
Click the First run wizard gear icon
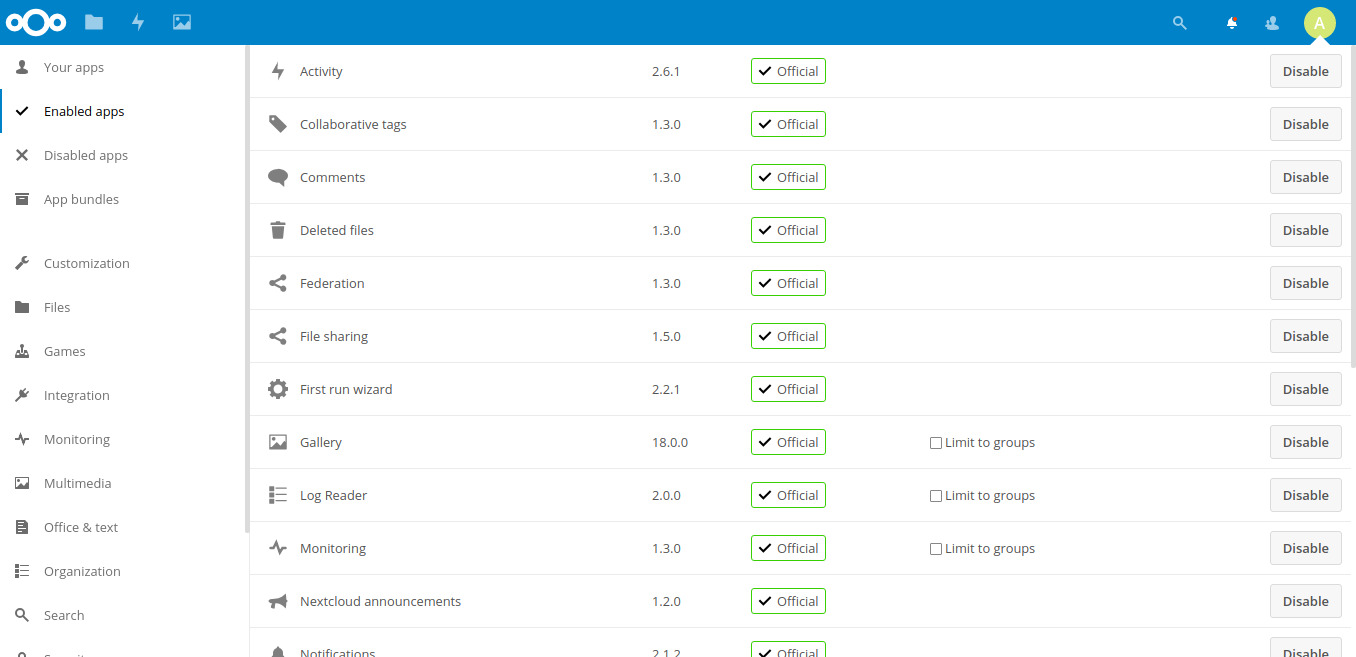coord(278,389)
